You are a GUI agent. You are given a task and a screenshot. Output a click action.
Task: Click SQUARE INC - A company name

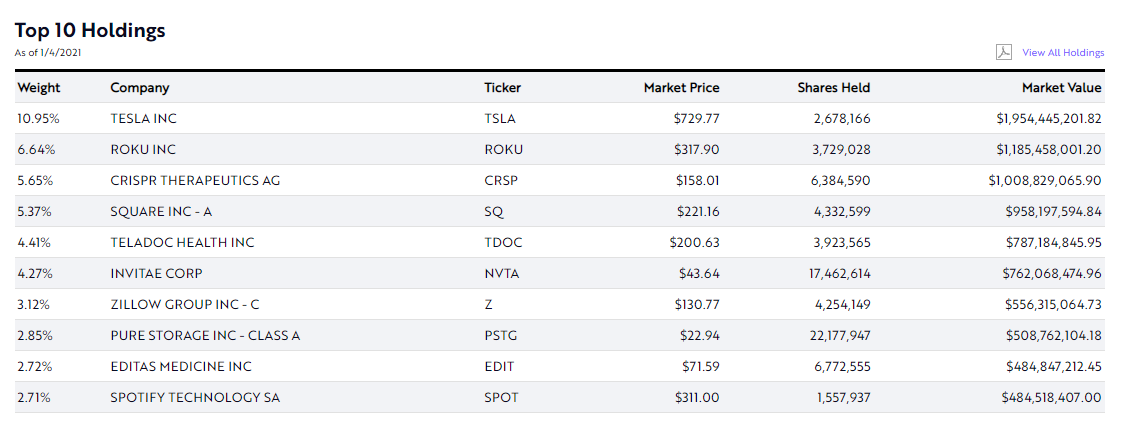[x=169, y=212]
